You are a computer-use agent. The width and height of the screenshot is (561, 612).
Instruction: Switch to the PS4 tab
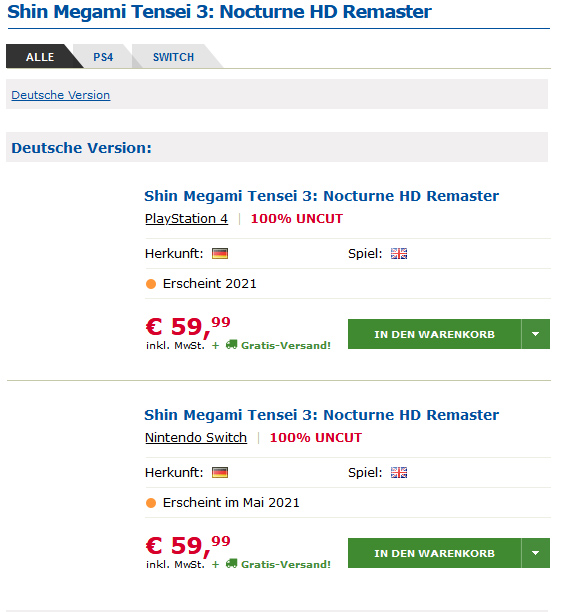click(103, 57)
